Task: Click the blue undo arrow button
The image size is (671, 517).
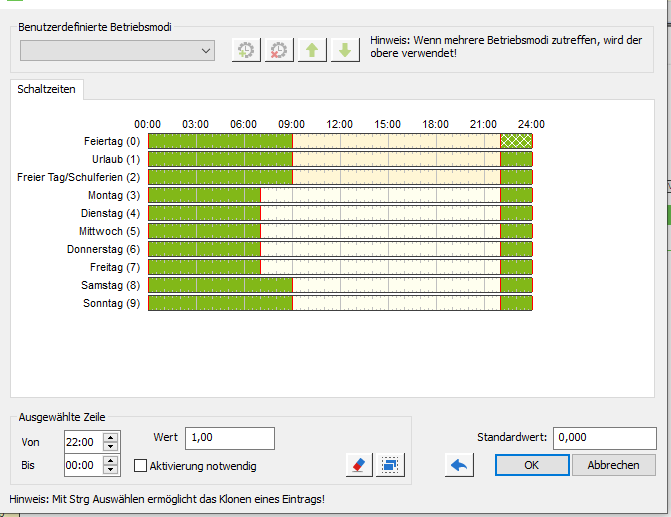Action: [459, 465]
